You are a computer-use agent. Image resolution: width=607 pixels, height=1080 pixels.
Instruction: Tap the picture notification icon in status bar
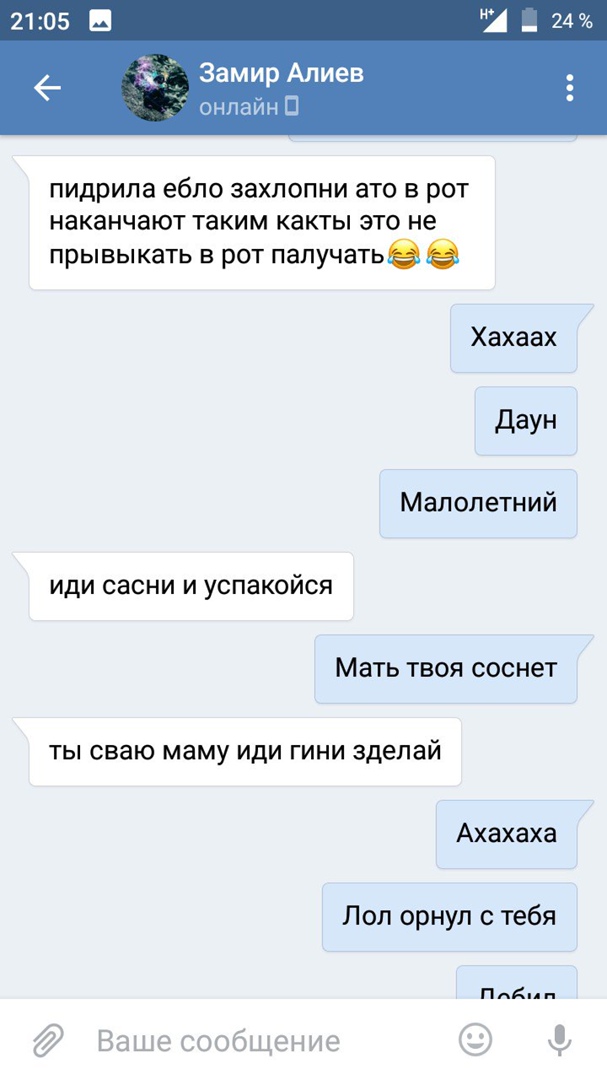(101, 21)
